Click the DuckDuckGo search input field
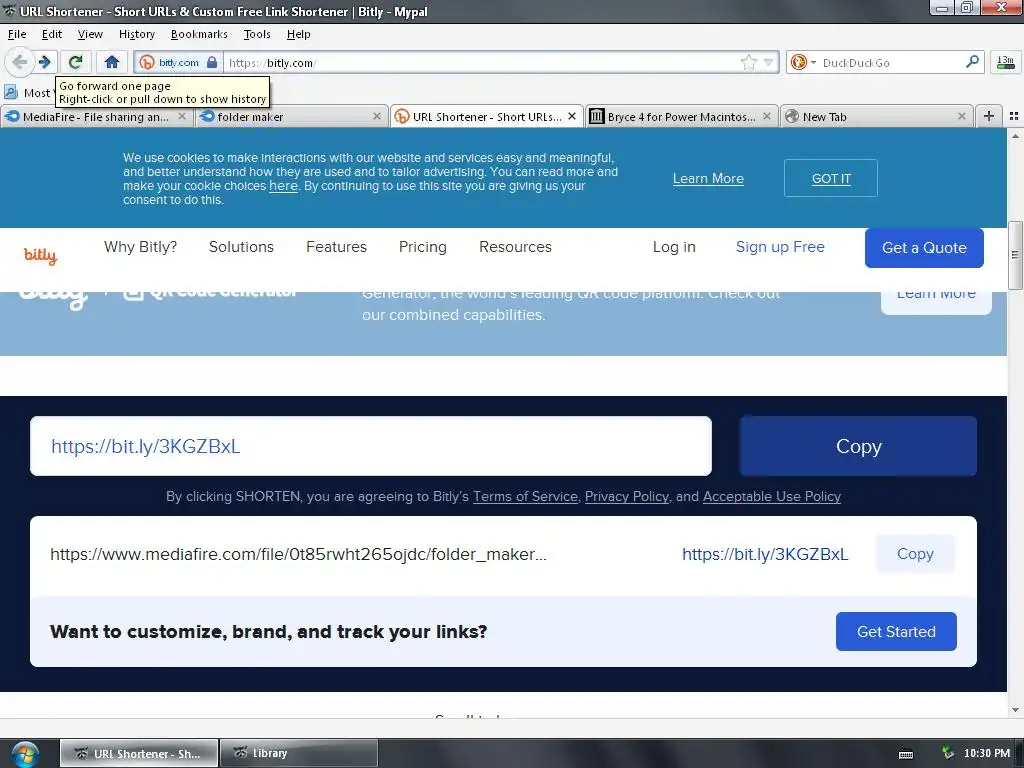 point(889,63)
